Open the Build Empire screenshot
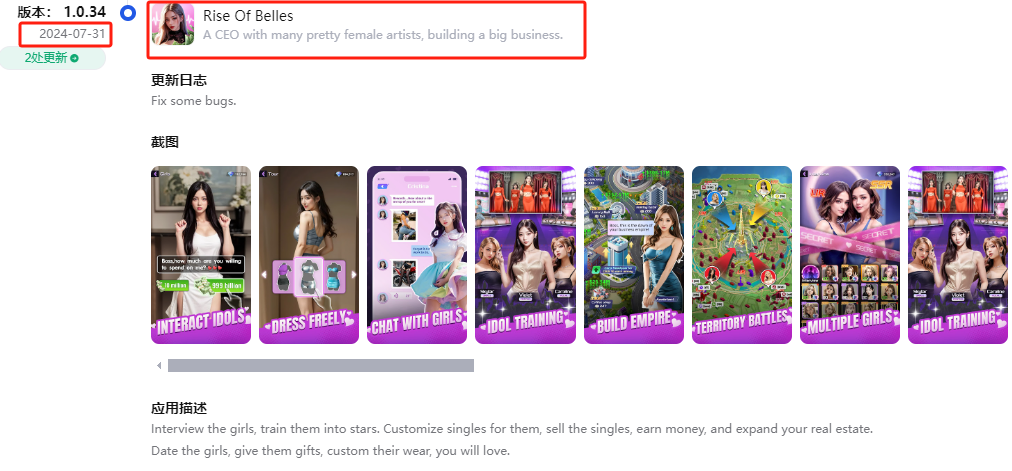 (x=634, y=255)
